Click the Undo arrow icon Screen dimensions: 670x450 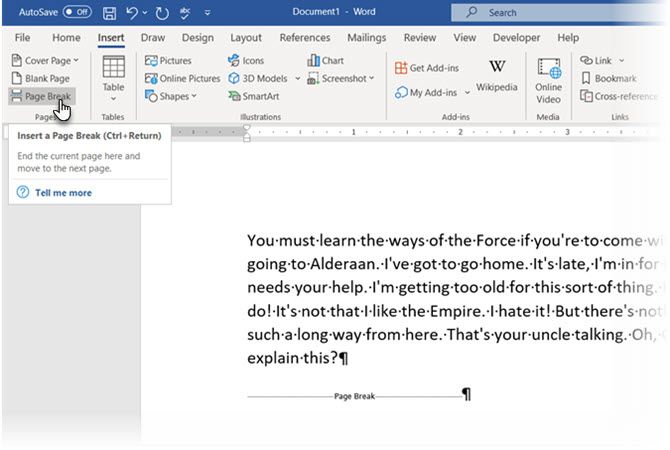click(132, 13)
